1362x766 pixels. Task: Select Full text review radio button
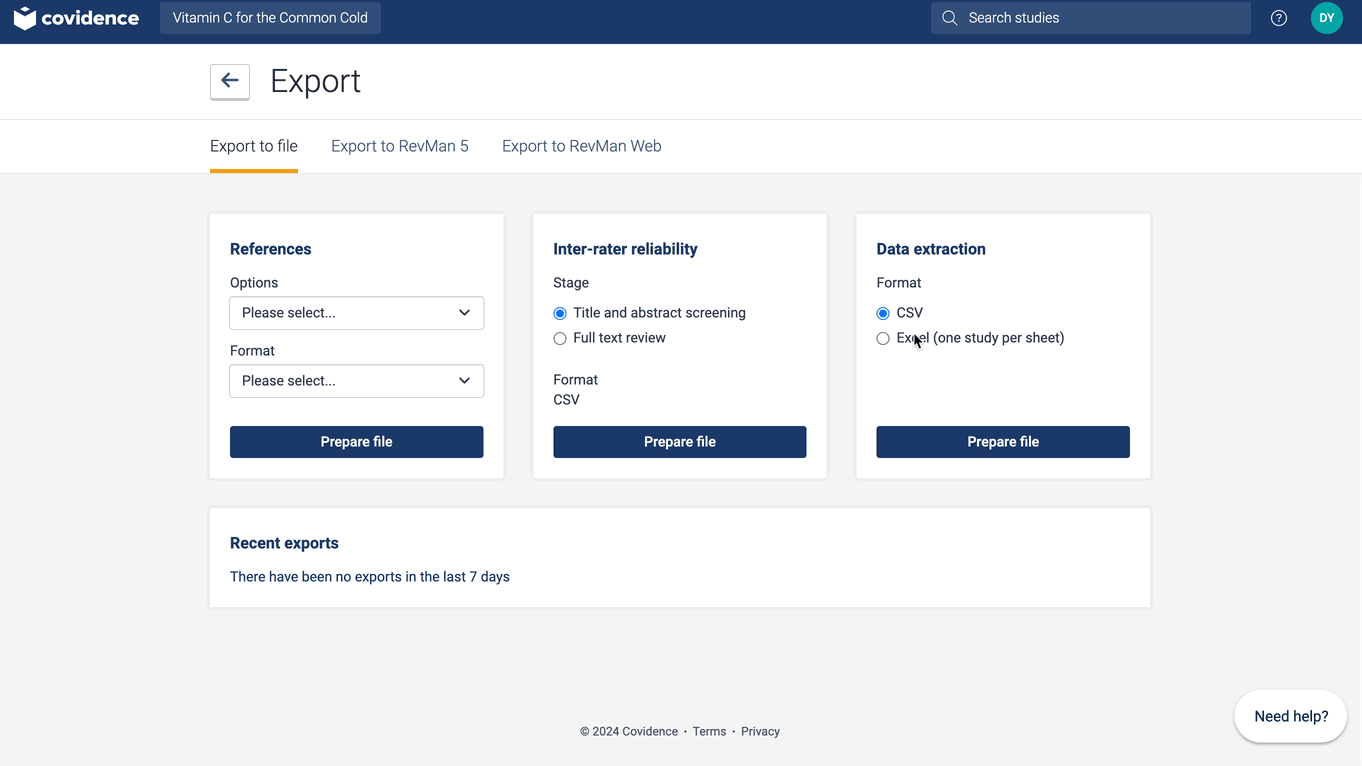pos(560,339)
